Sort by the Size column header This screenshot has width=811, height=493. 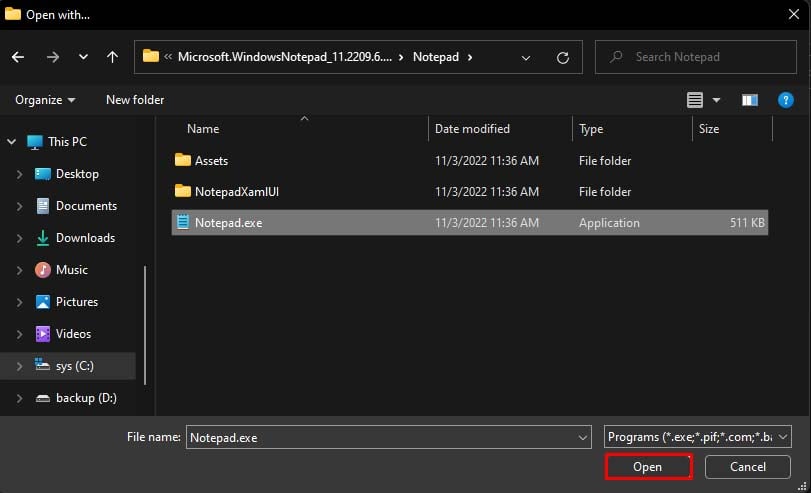click(709, 129)
